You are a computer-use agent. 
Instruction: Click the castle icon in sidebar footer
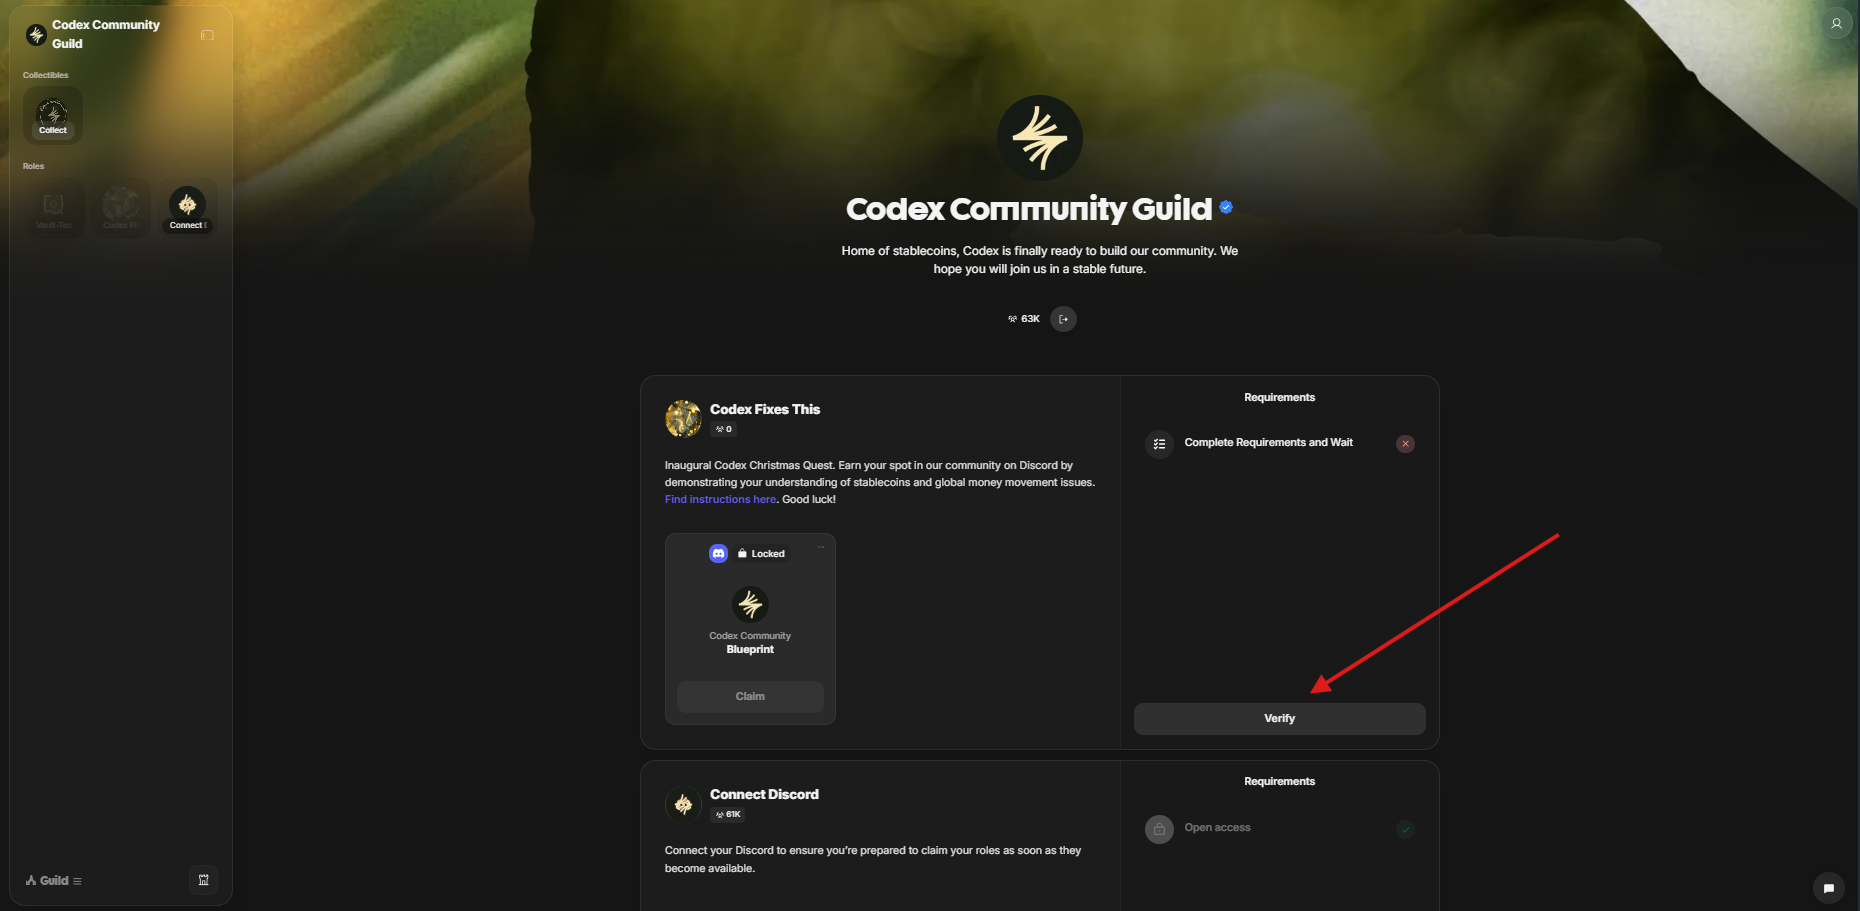[x=203, y=880]
